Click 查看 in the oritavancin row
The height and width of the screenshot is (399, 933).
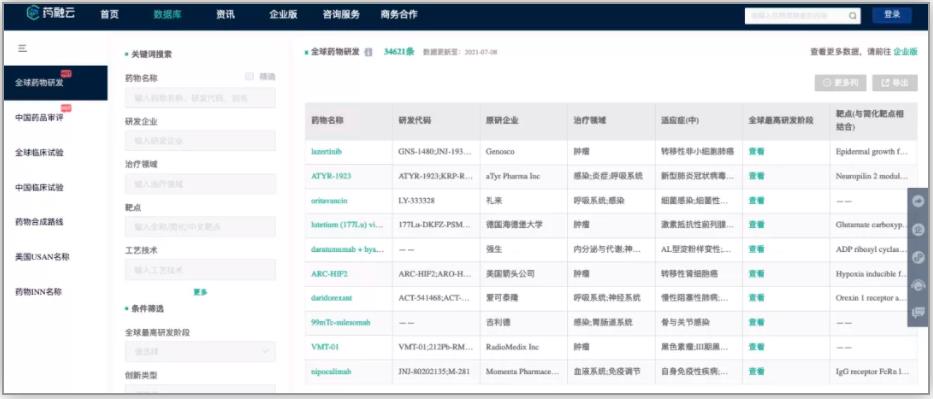click(x=756, y=200)
